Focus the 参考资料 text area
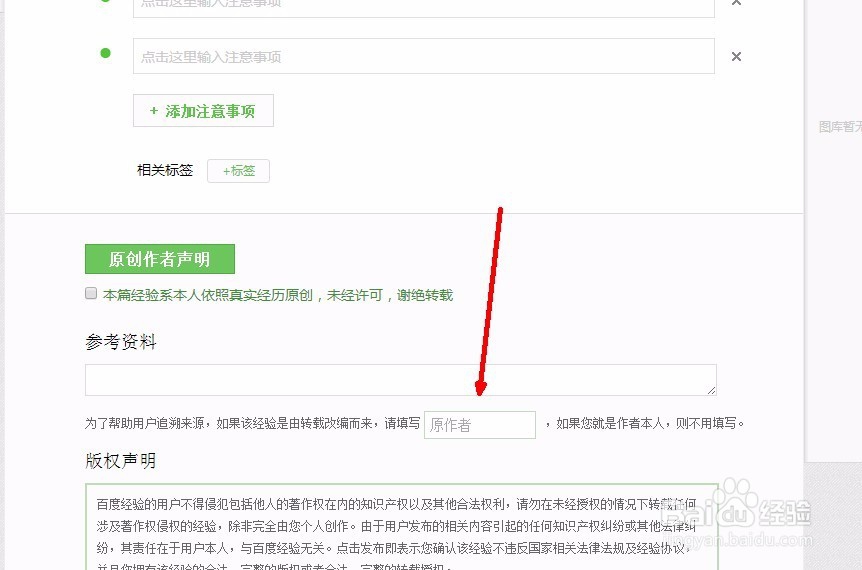Image resolution: width=862 pixels, height=570 pixels. coord(401,380)
